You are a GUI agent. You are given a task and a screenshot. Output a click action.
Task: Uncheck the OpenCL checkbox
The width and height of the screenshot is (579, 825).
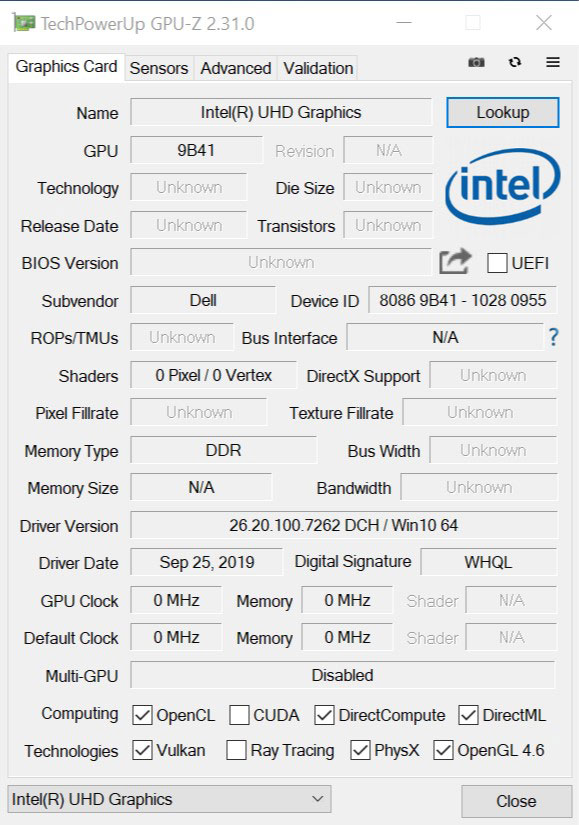[142, 715]
